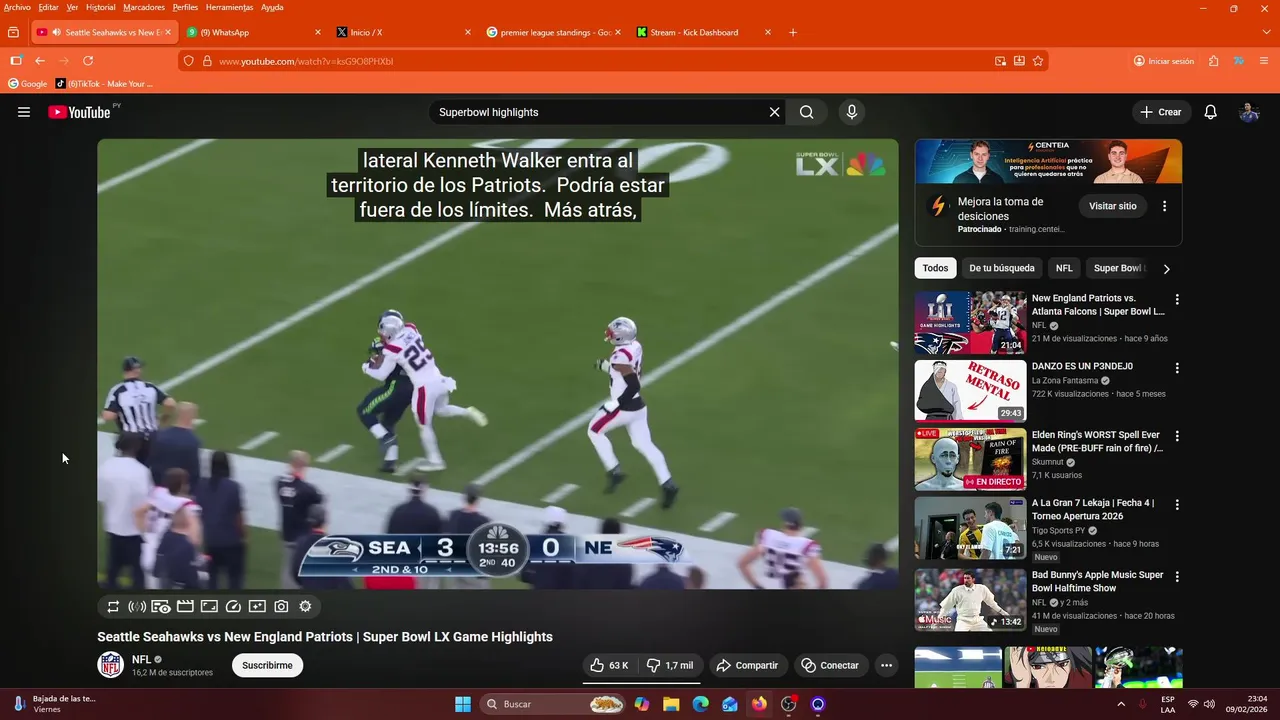Viewport: 1280px width, 720px height.
Task: Dislike the video with thumbs down
Action: tap(670, 665)
